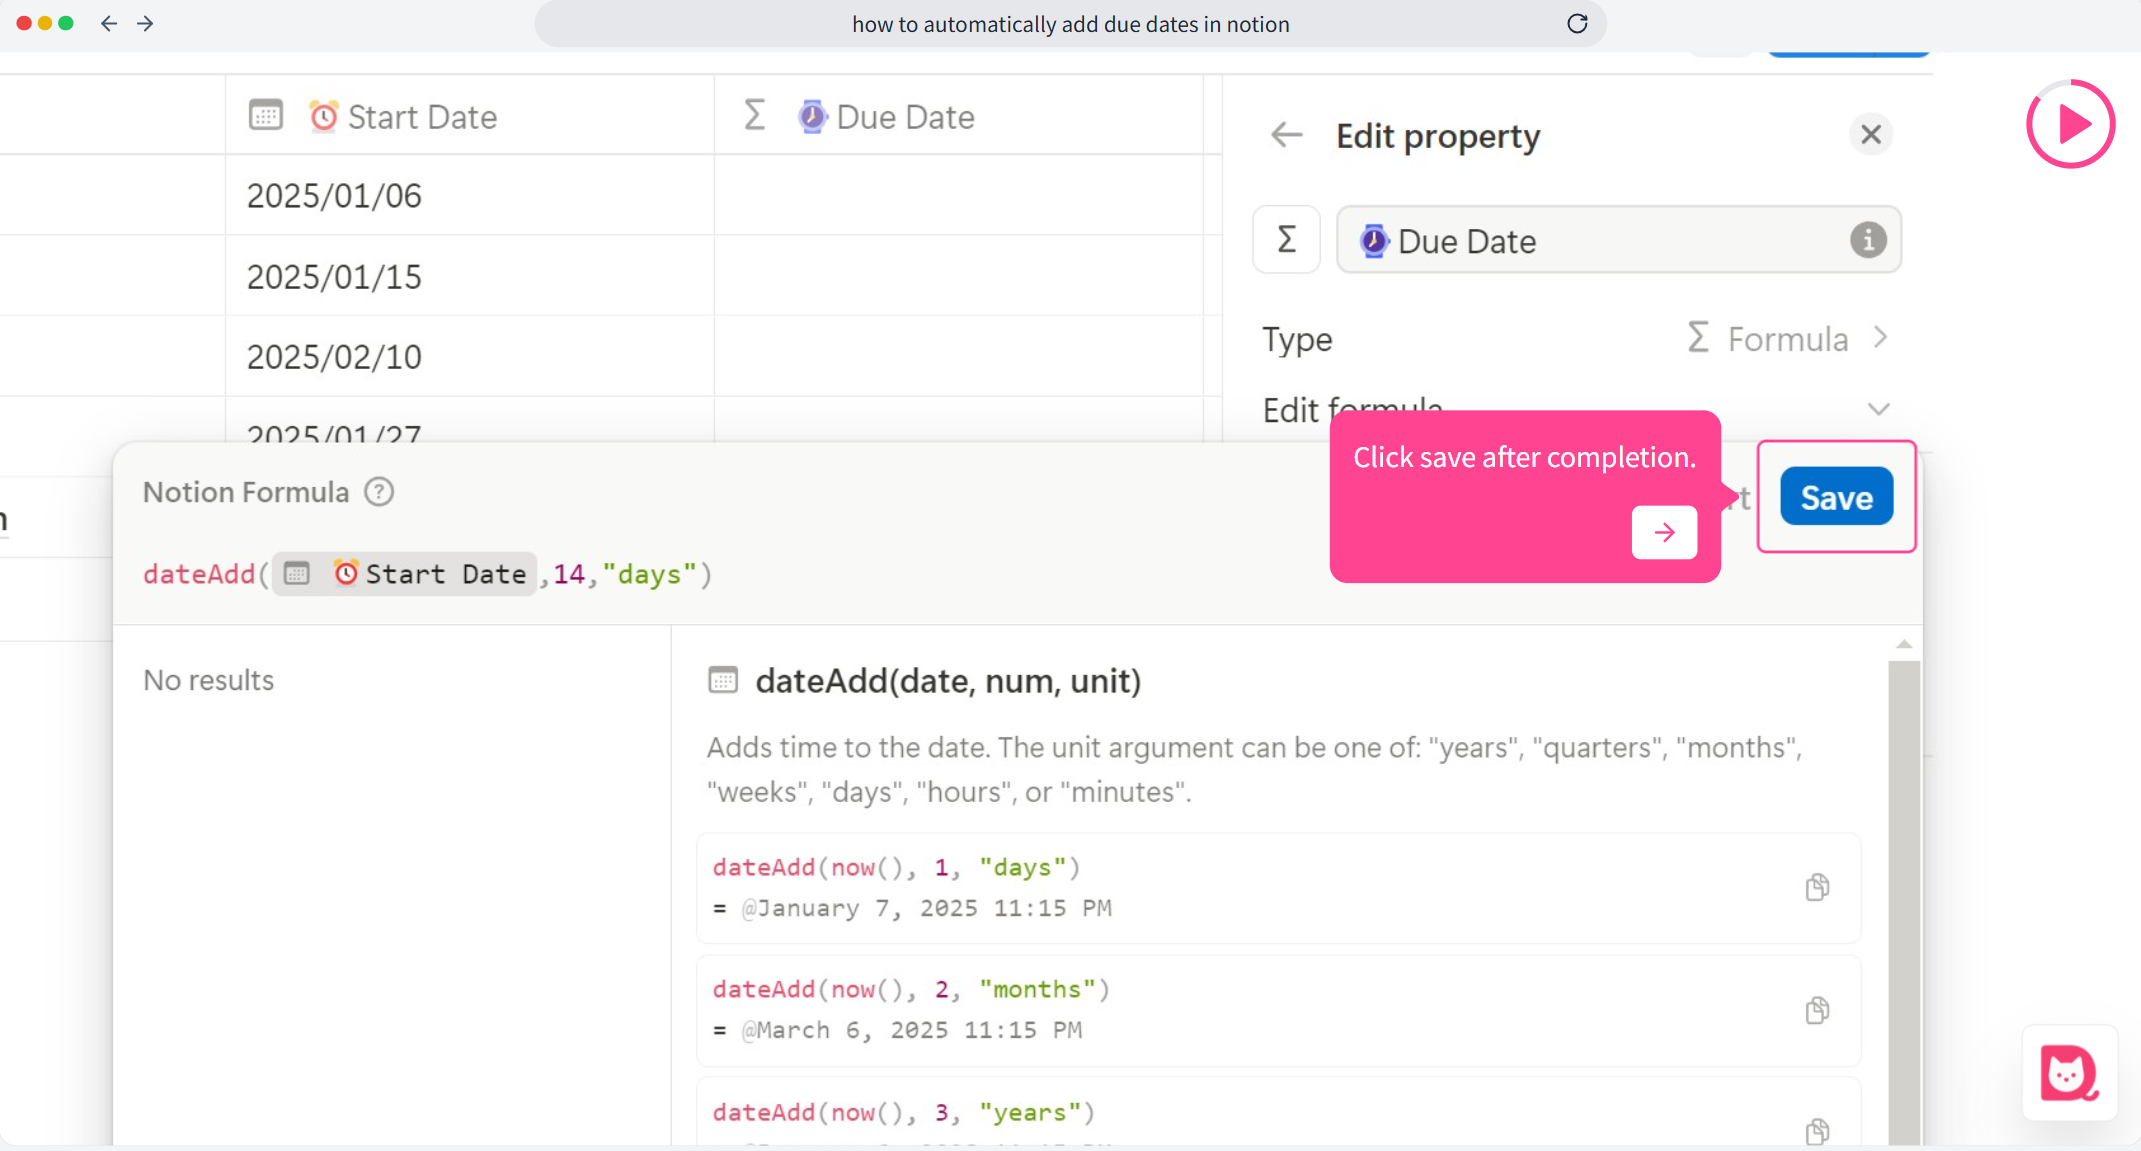Select the 2025/01/15 start date cell
Viewport: 2141px width, 1151px height.
click(470, 276)
